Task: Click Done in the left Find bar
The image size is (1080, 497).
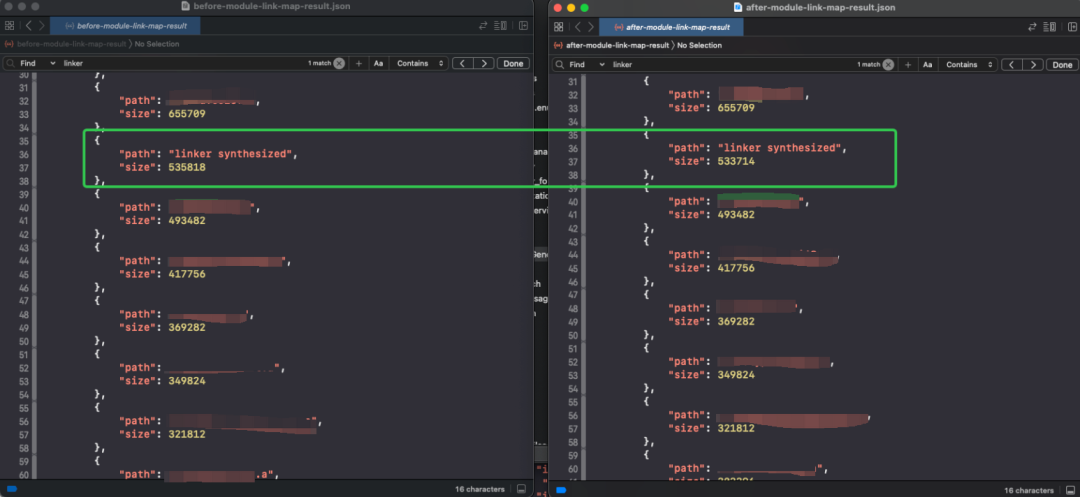Action: (x=513, y=63)
